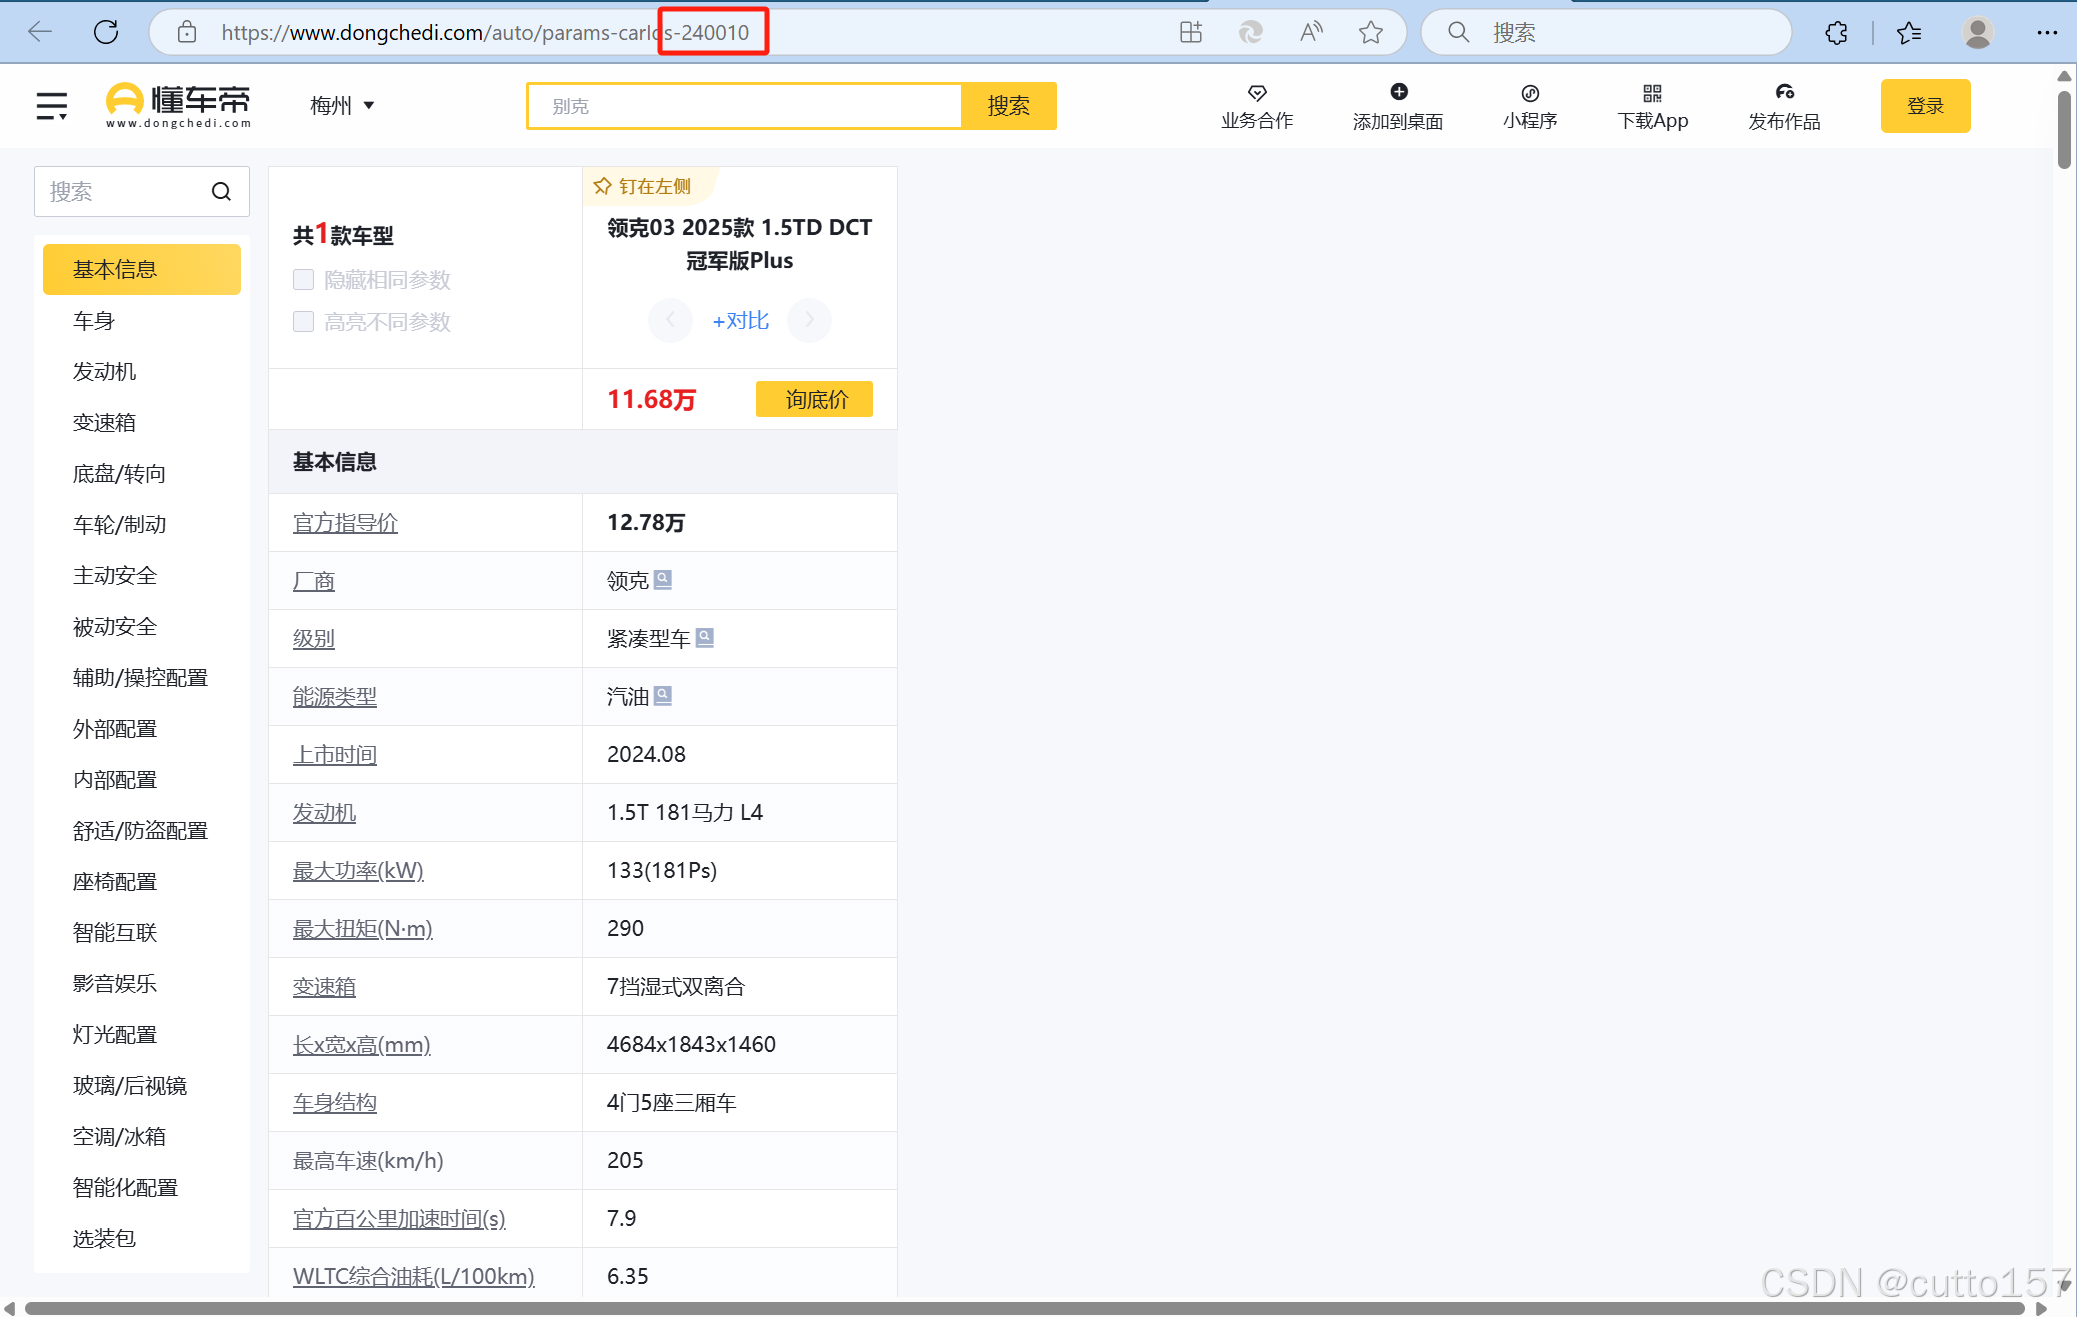Click the browser refresh icon
This screenshot has width=2077, height=1317.
tap(106, 32)
